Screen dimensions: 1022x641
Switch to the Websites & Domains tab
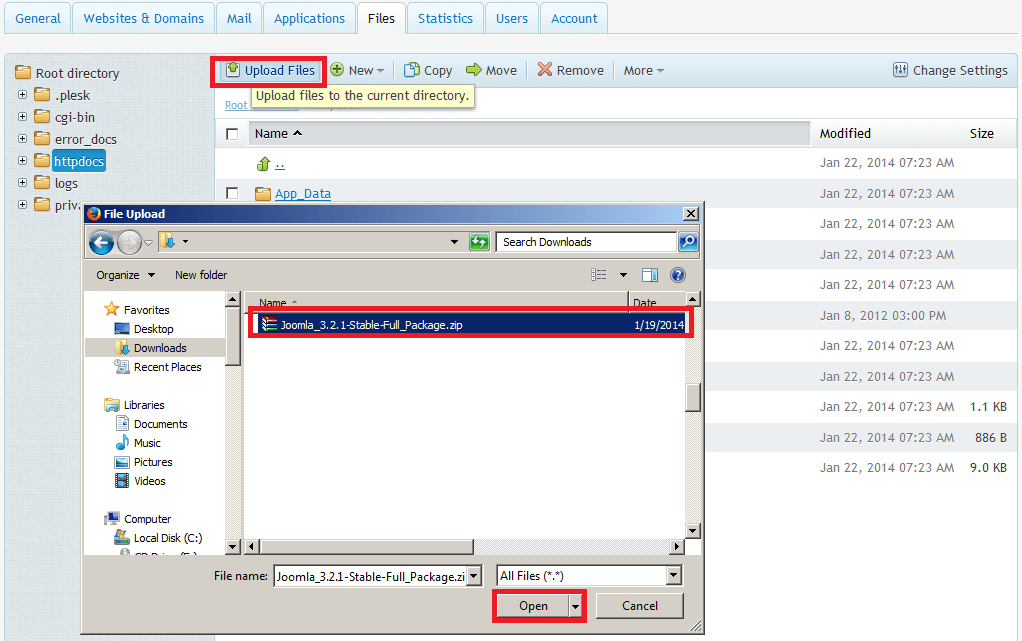coord(143,18)
